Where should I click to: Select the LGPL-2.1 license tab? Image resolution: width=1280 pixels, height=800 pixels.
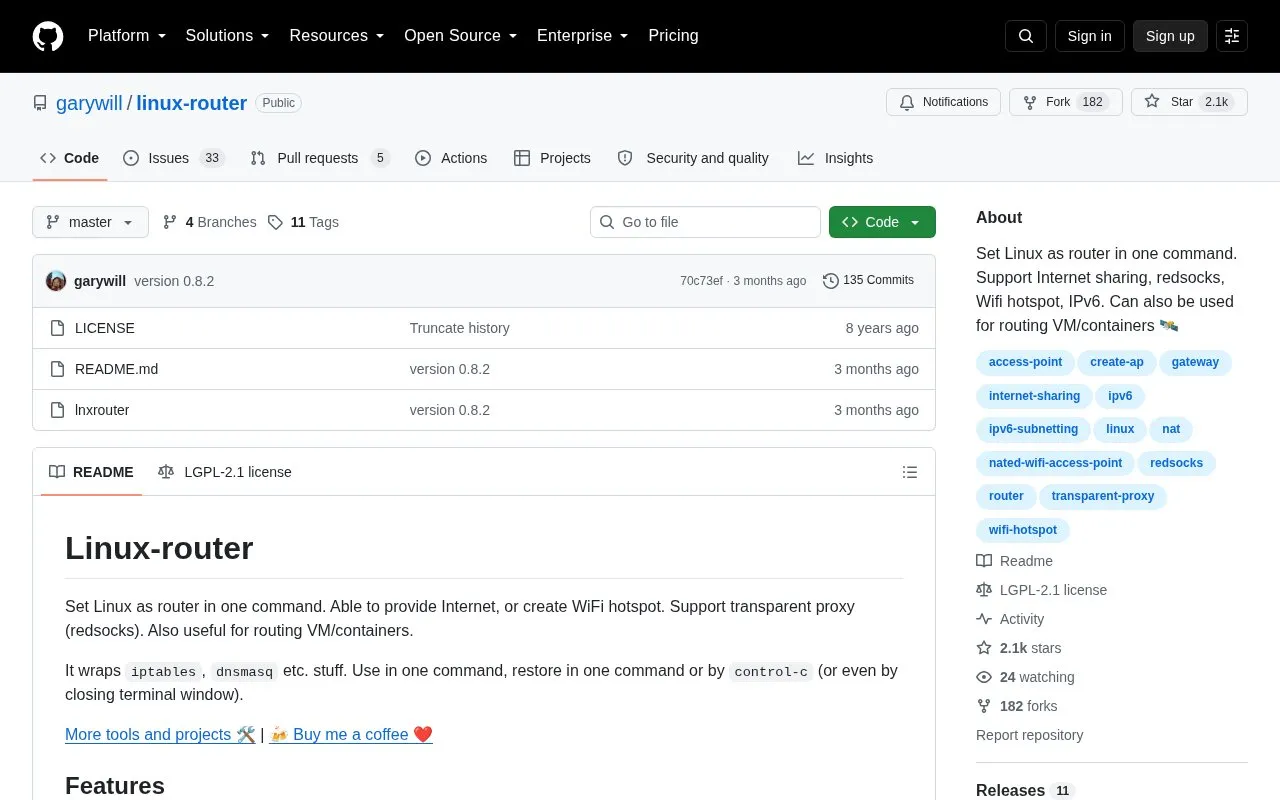(x=225, y=472)
